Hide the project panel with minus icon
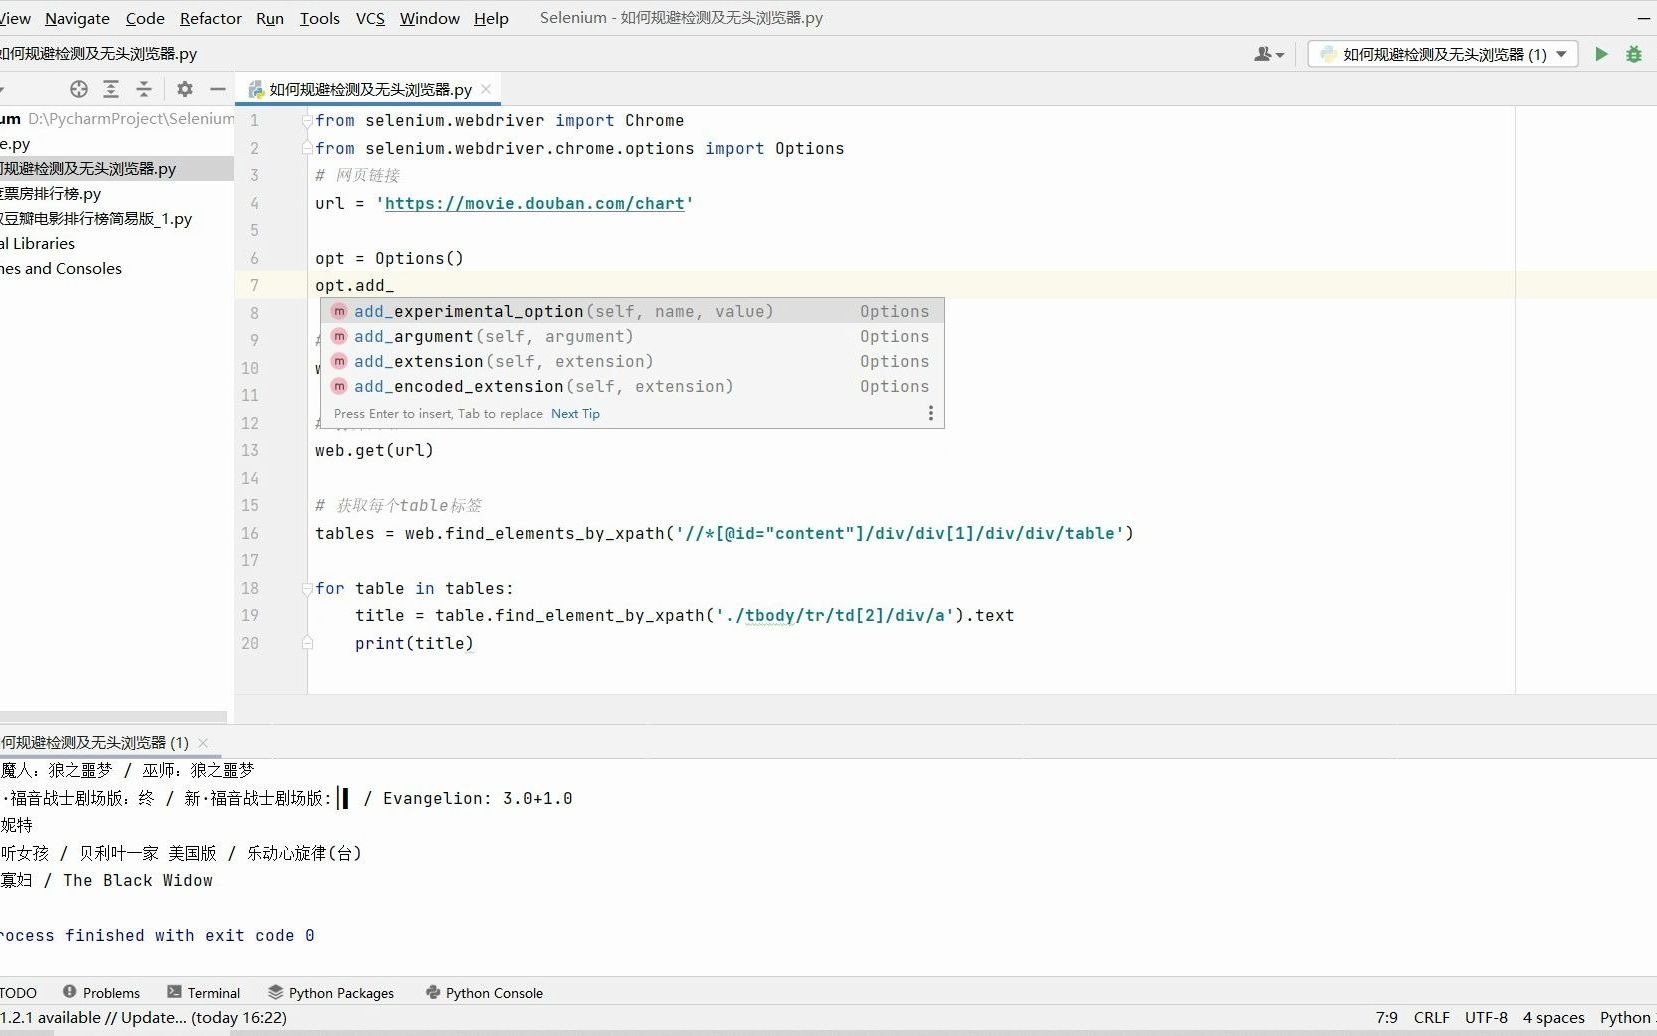This screenshot has width=1657, height=1036. (x=217, y=89)
